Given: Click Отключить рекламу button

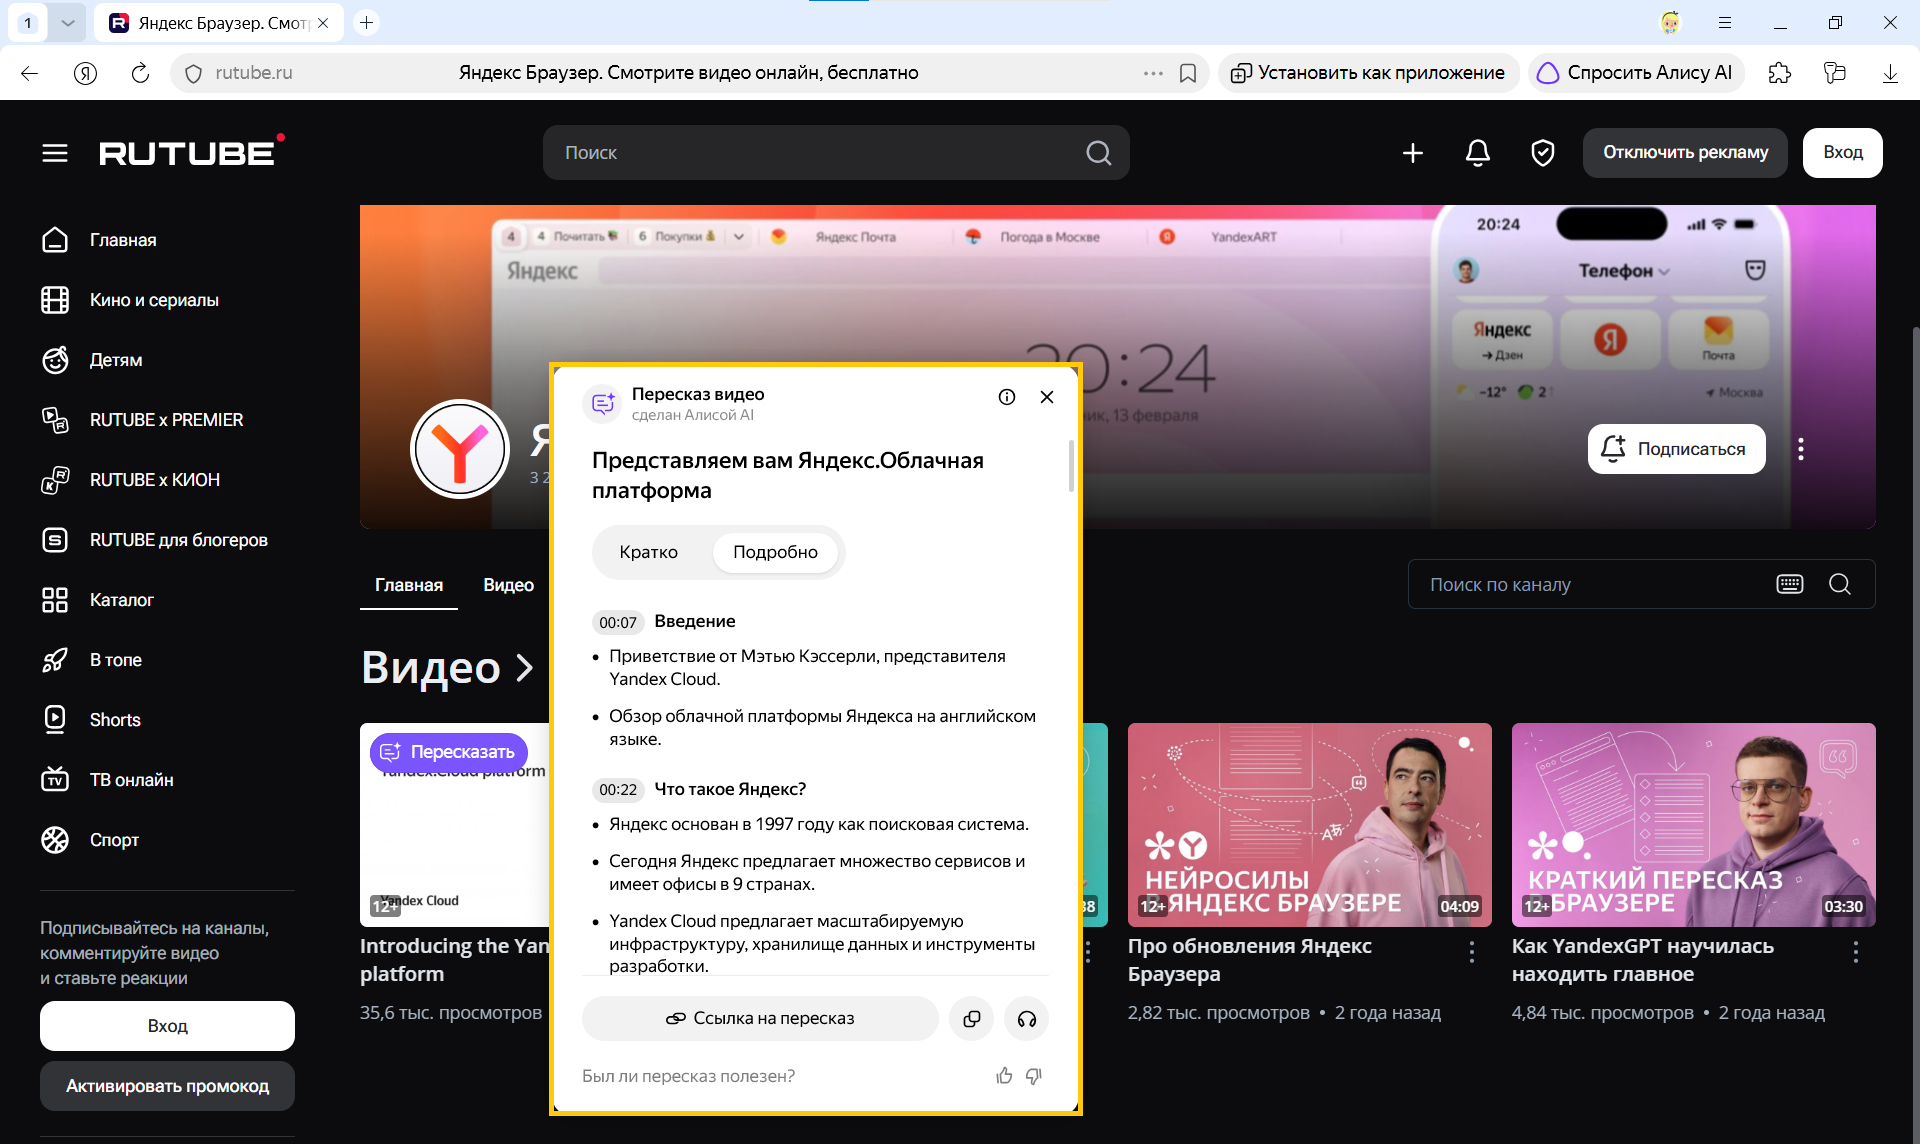Looking at the screenshot, I should coord(1685,153).
